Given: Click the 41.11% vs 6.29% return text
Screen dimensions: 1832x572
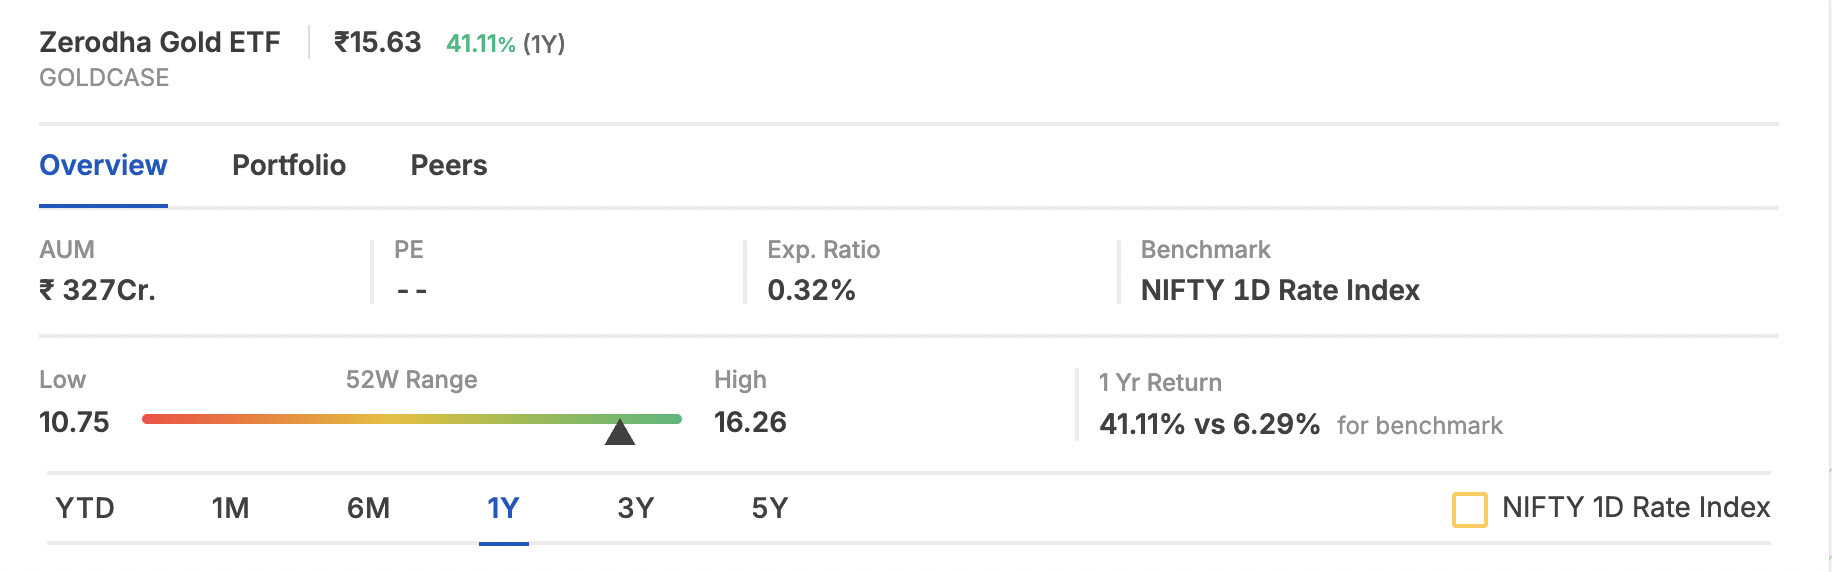Looking at the screenshot, I should coord(1209,424).
